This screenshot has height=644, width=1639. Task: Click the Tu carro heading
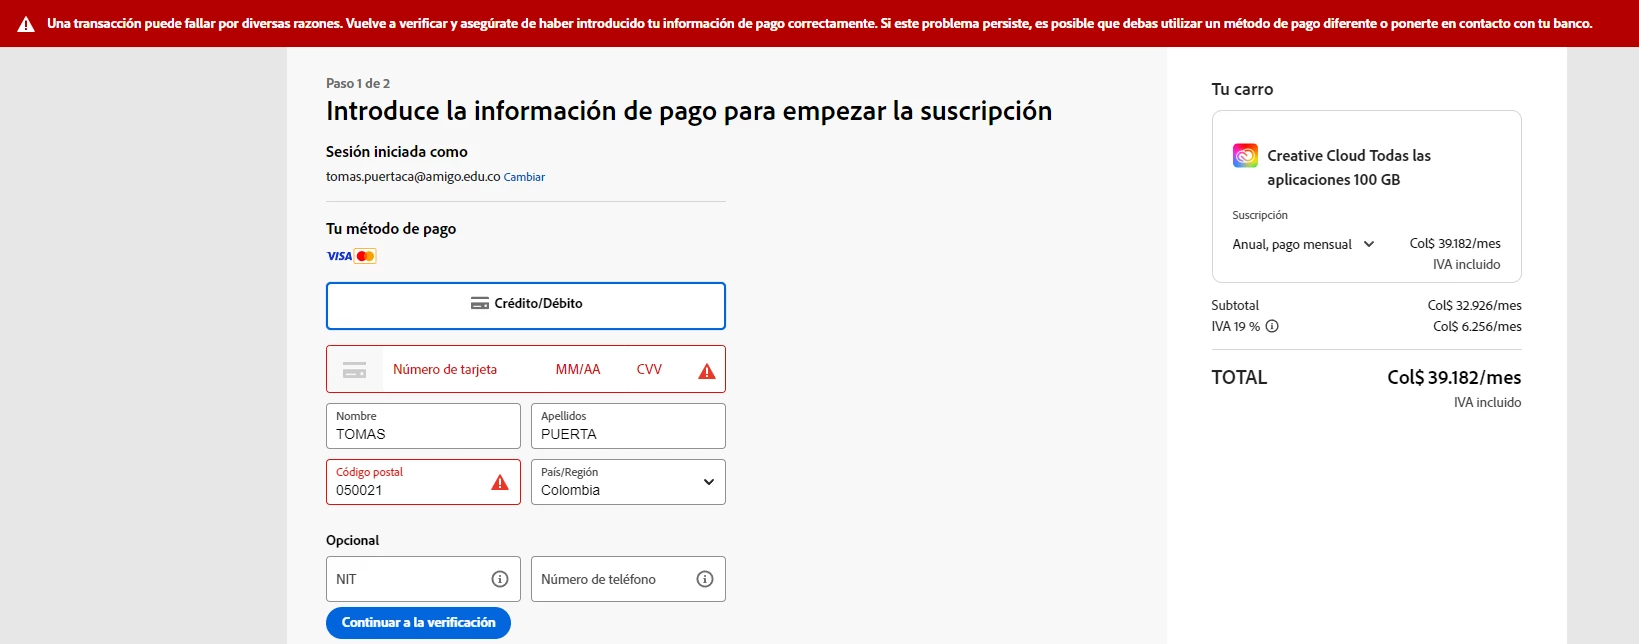click(1242, 89)
